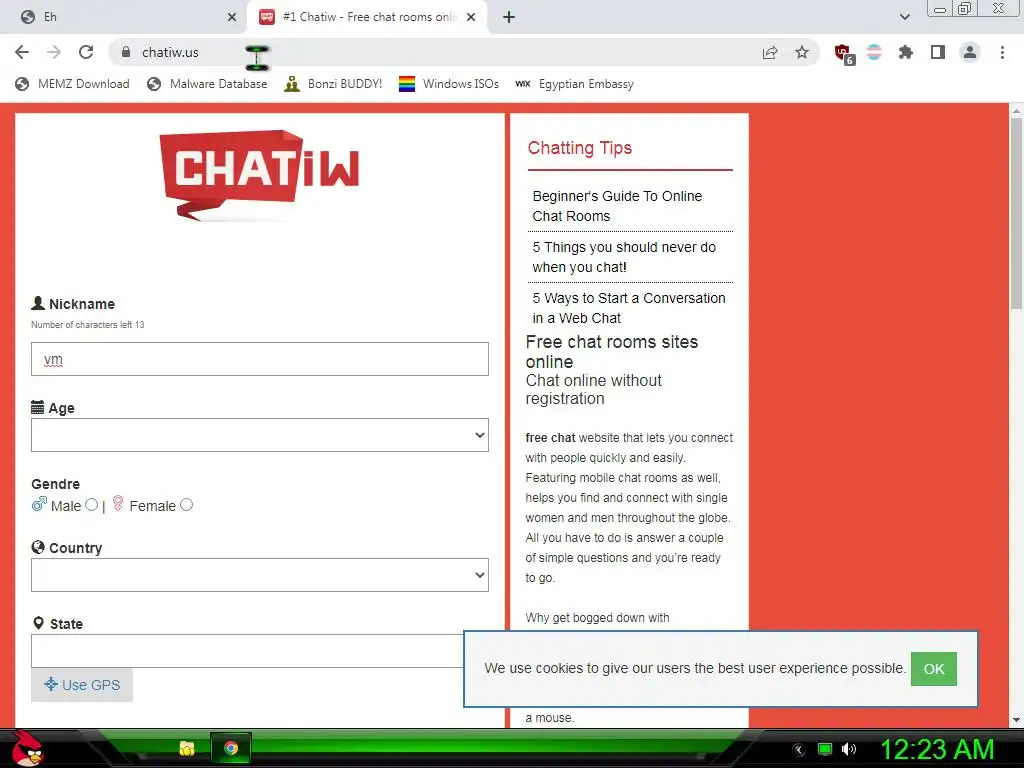Screen dimensions: 1024x768
Task: Click the scrollbar down arrow
Action: click(1017, 720)
